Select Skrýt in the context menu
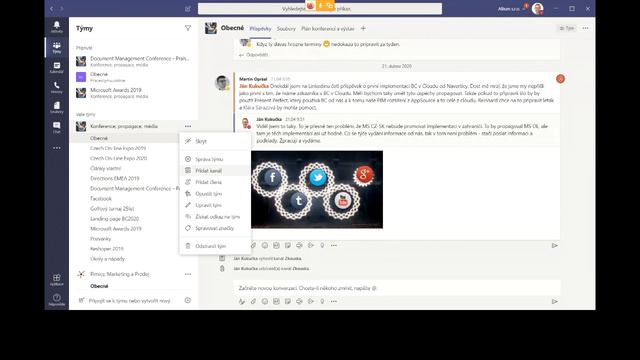The image size is (640, 360). pos(215,141)
